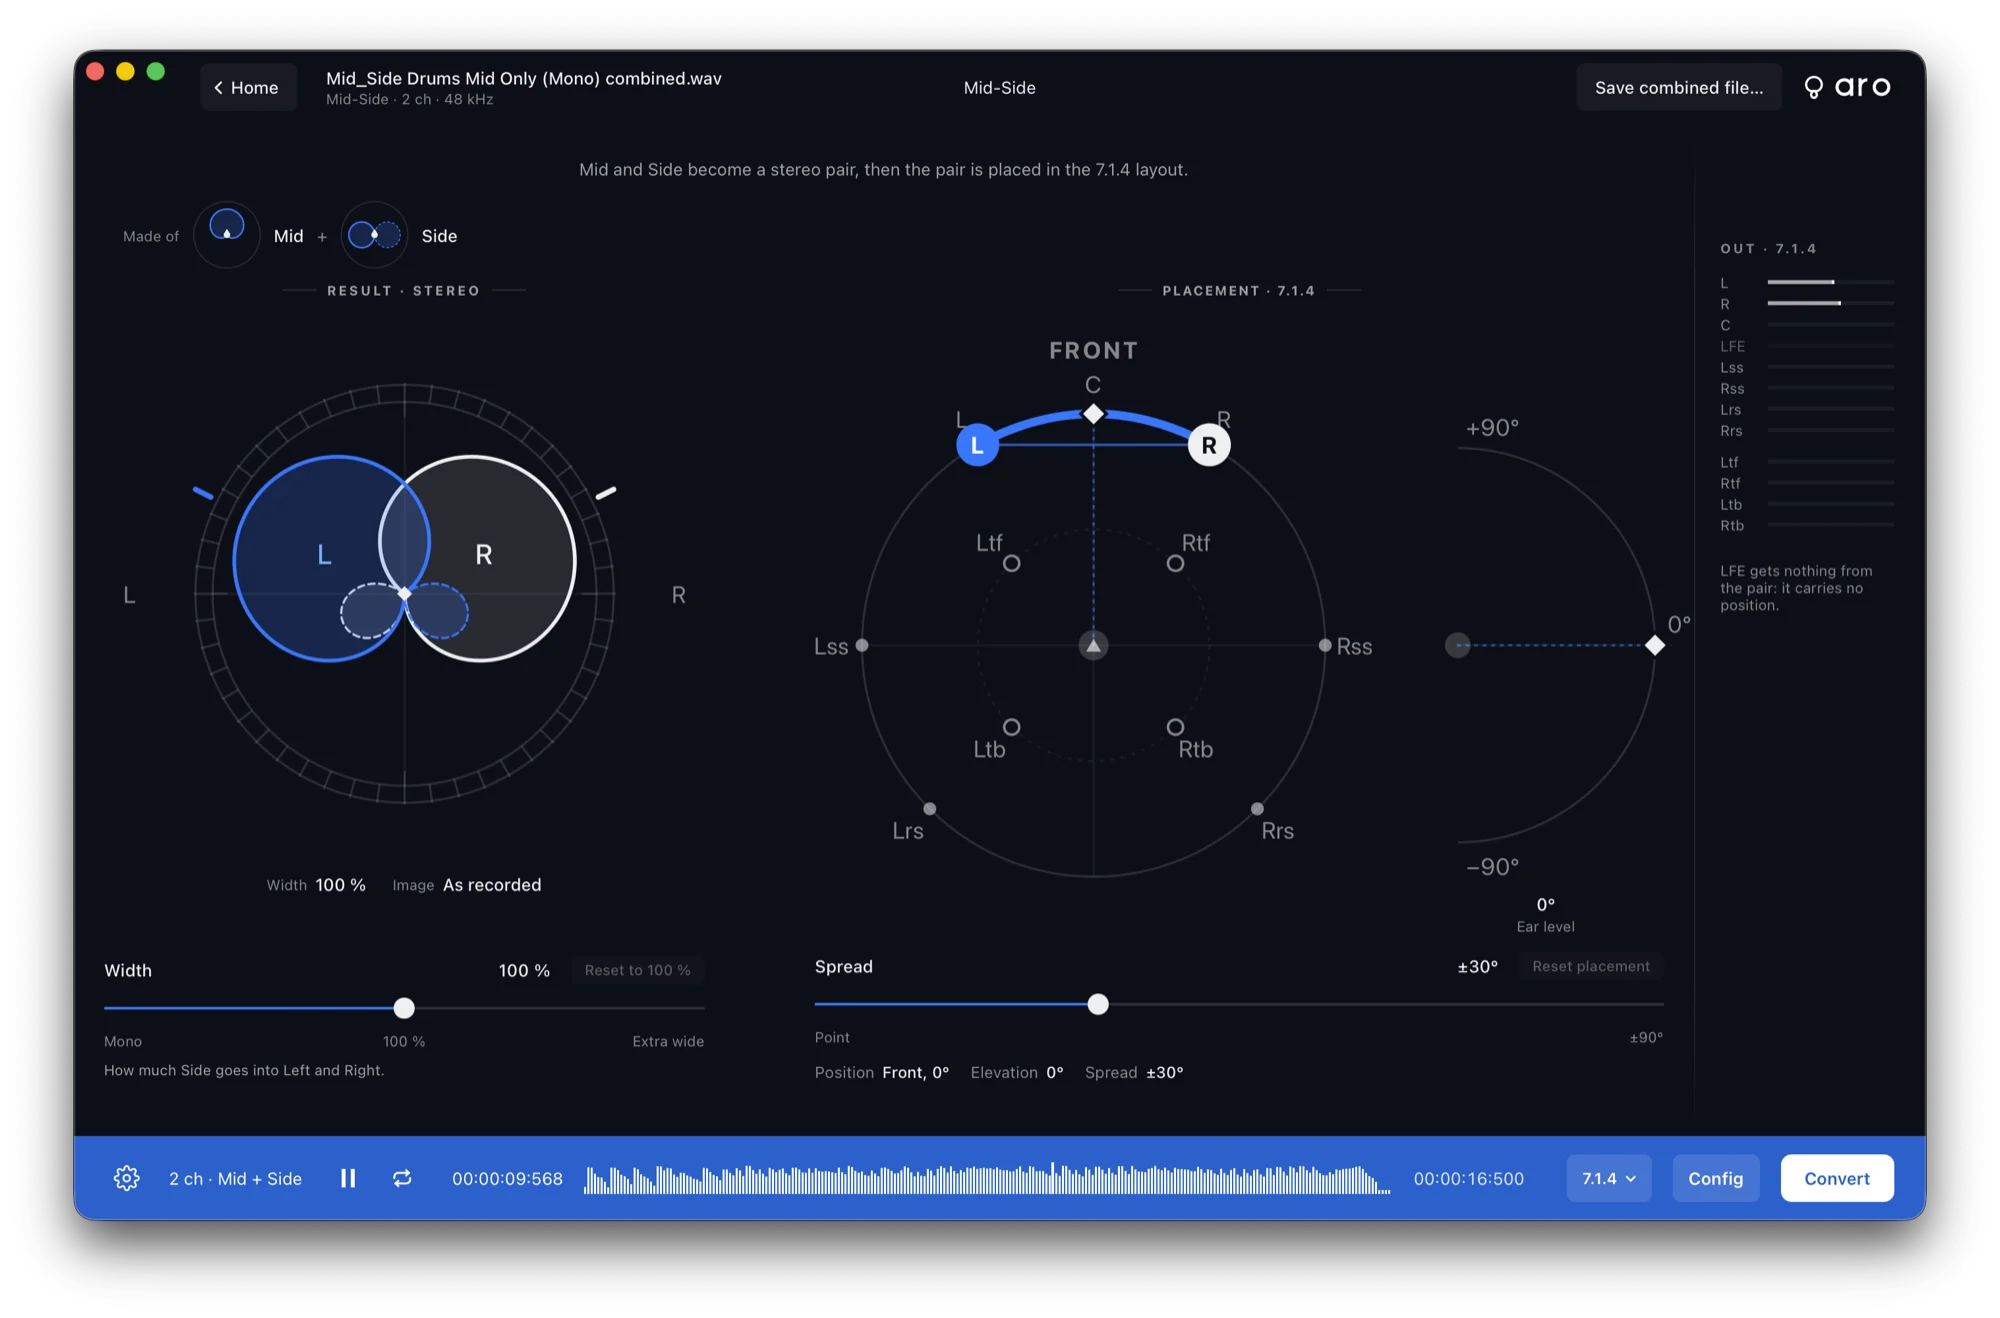The width and height of the screenshot is (2000, 1318).
Task: Click the 'Ear level' elevation label
Action: point(1545,927)
